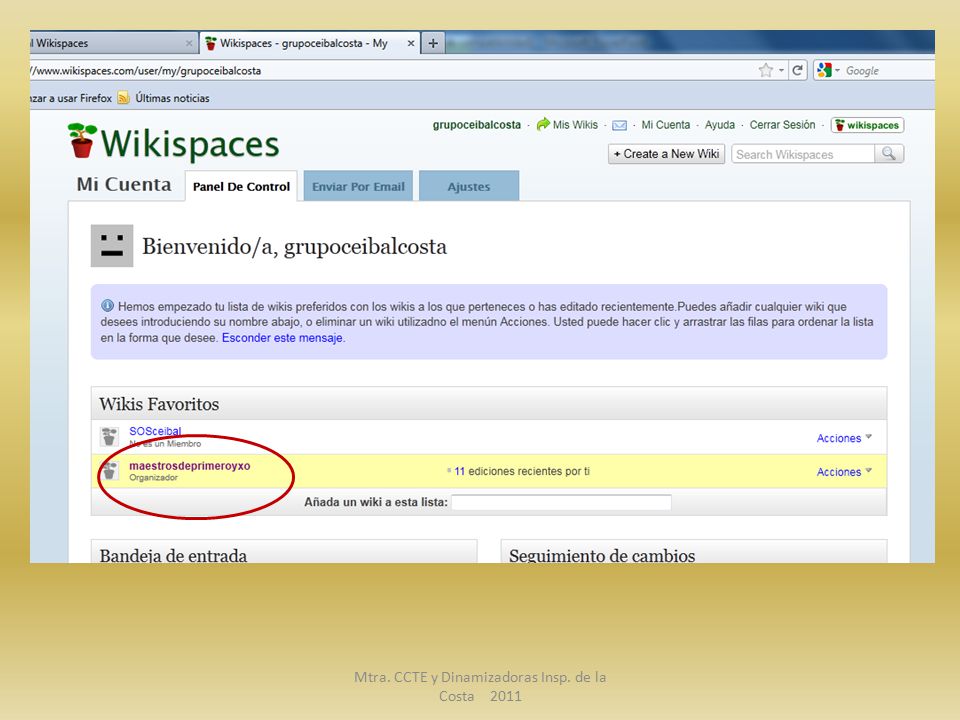This screenshot has width=960, height=720.
Task: Open the maestrosdeprimeroyxo wiki link
Action: [190, 465]
